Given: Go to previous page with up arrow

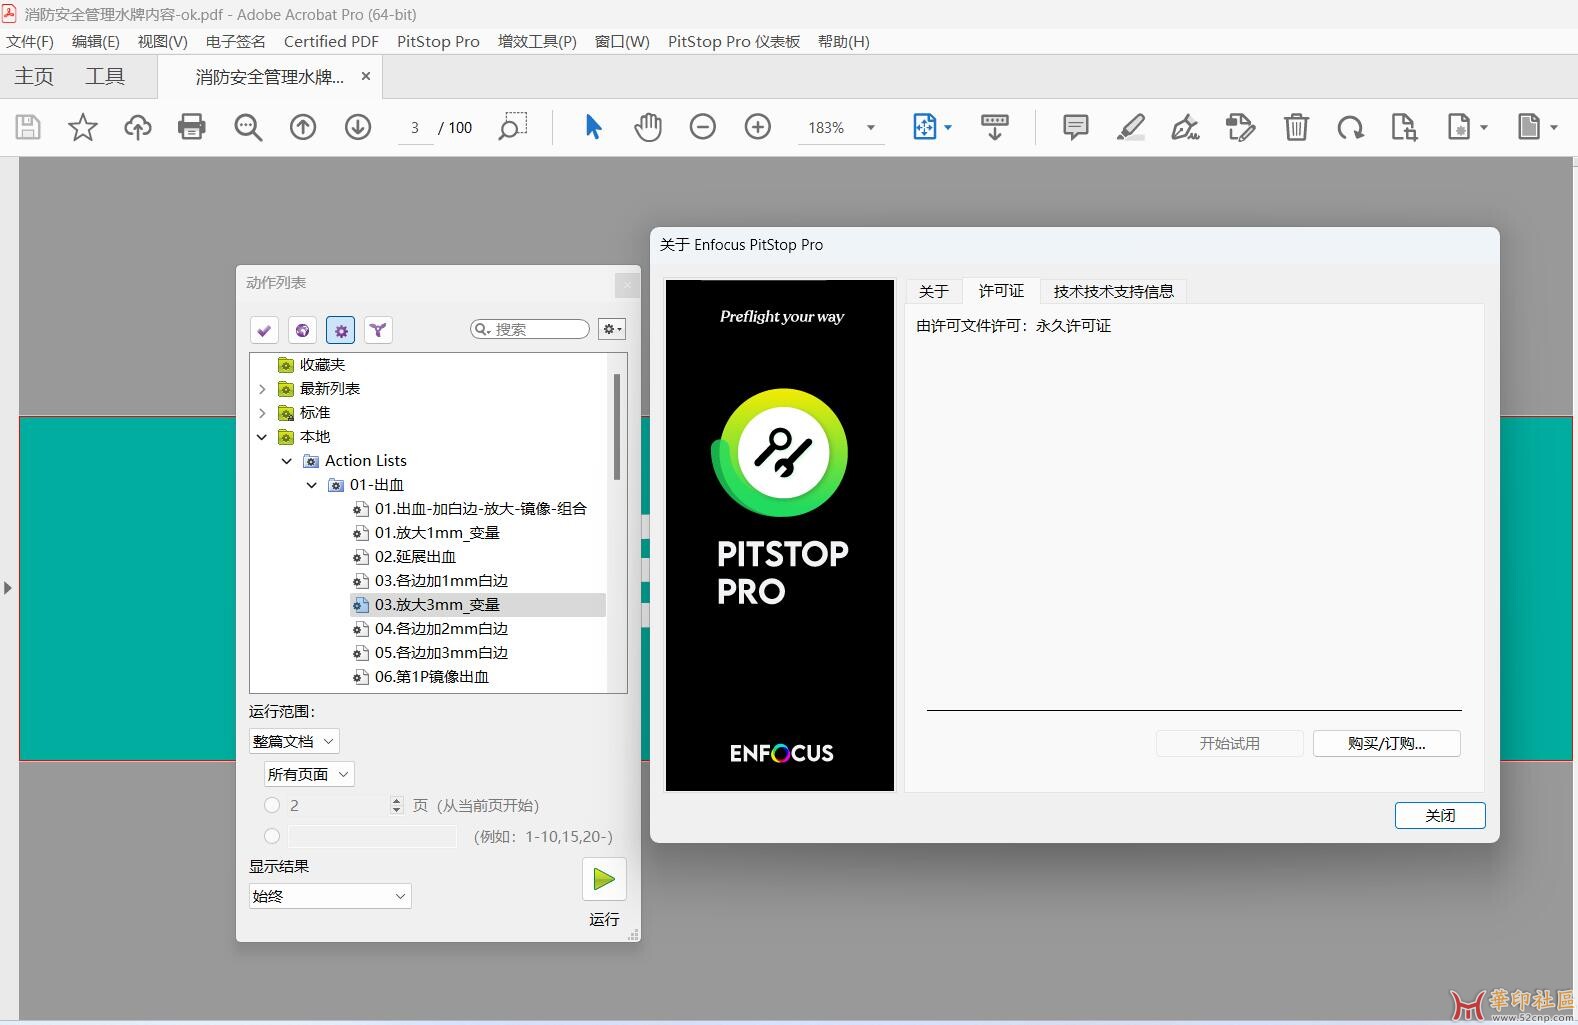Looking at the screenshot, I should [303, 127].
